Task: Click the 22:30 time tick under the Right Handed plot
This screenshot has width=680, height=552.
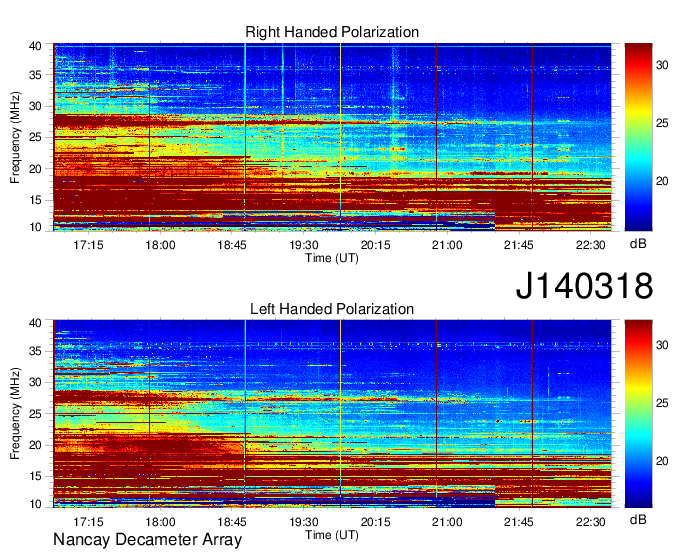Action: pos(591,245)
